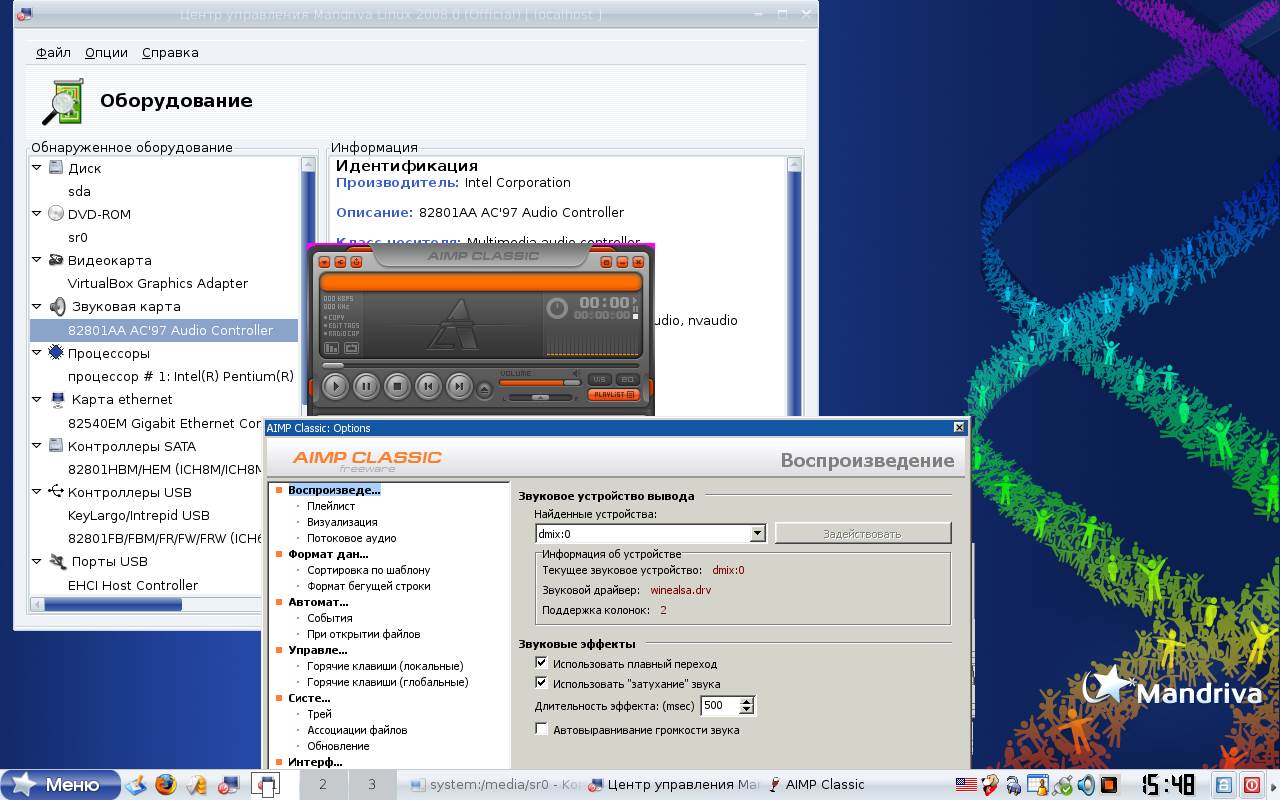Collapse the 'Видеокарта' tree node
The height and width of the screenshot is (800, 1280).
coord(37,260)
